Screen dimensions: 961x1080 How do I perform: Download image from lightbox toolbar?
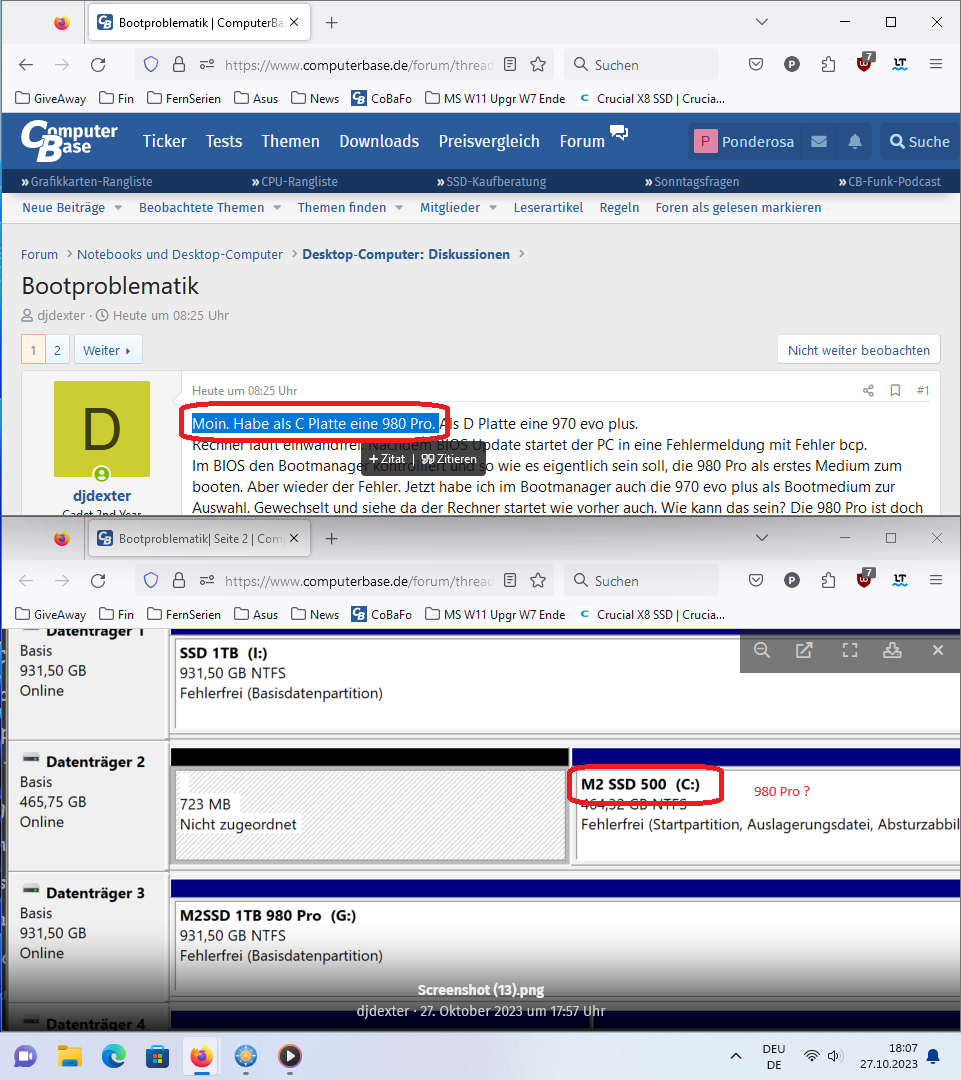tap(892, 650)
